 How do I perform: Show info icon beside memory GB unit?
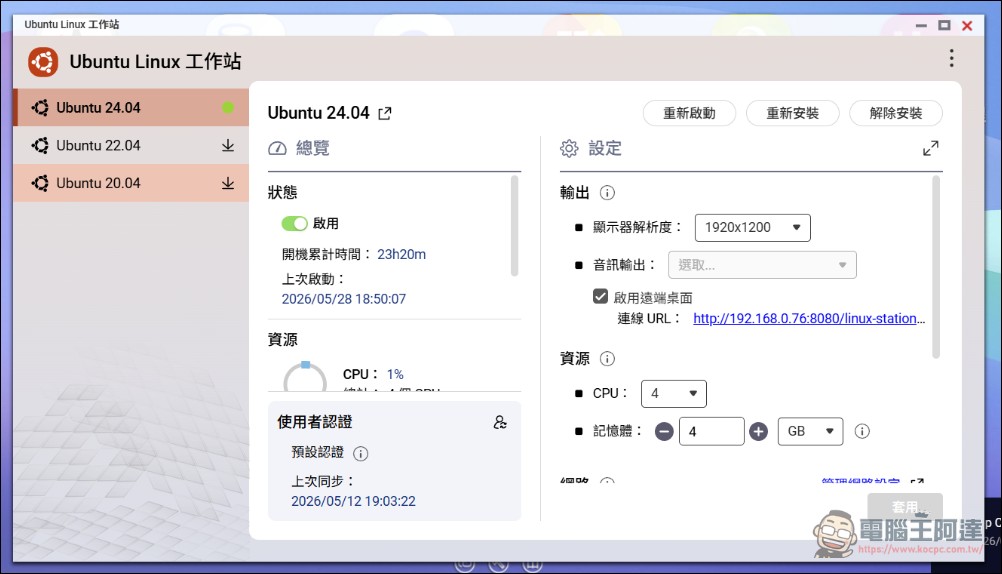pyautogui.click(x=862, y=431)
